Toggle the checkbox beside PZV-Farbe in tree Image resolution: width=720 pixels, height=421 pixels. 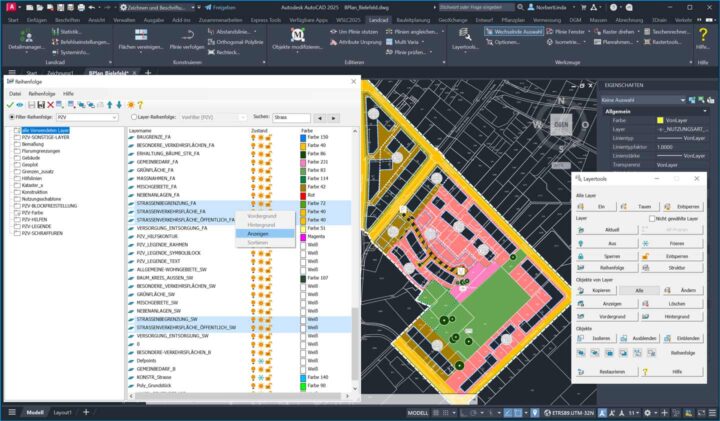[x=17, y=213]
